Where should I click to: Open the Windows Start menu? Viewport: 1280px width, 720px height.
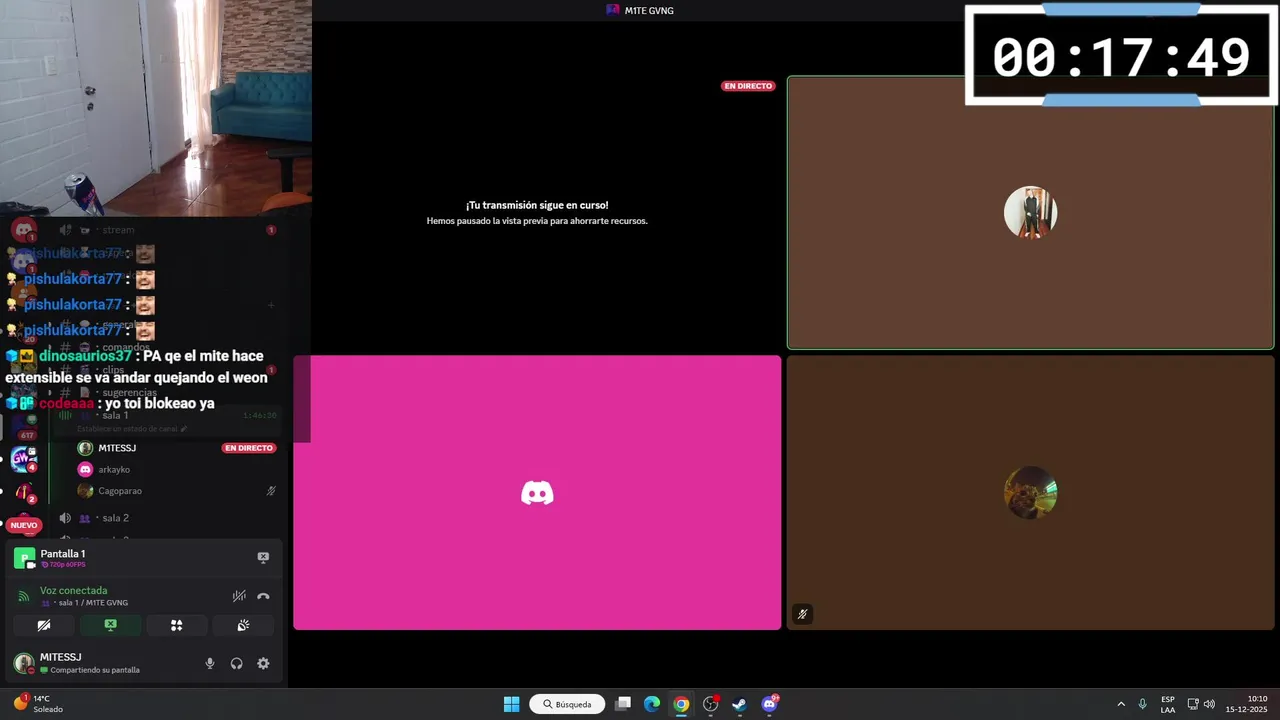coord(511,704)
